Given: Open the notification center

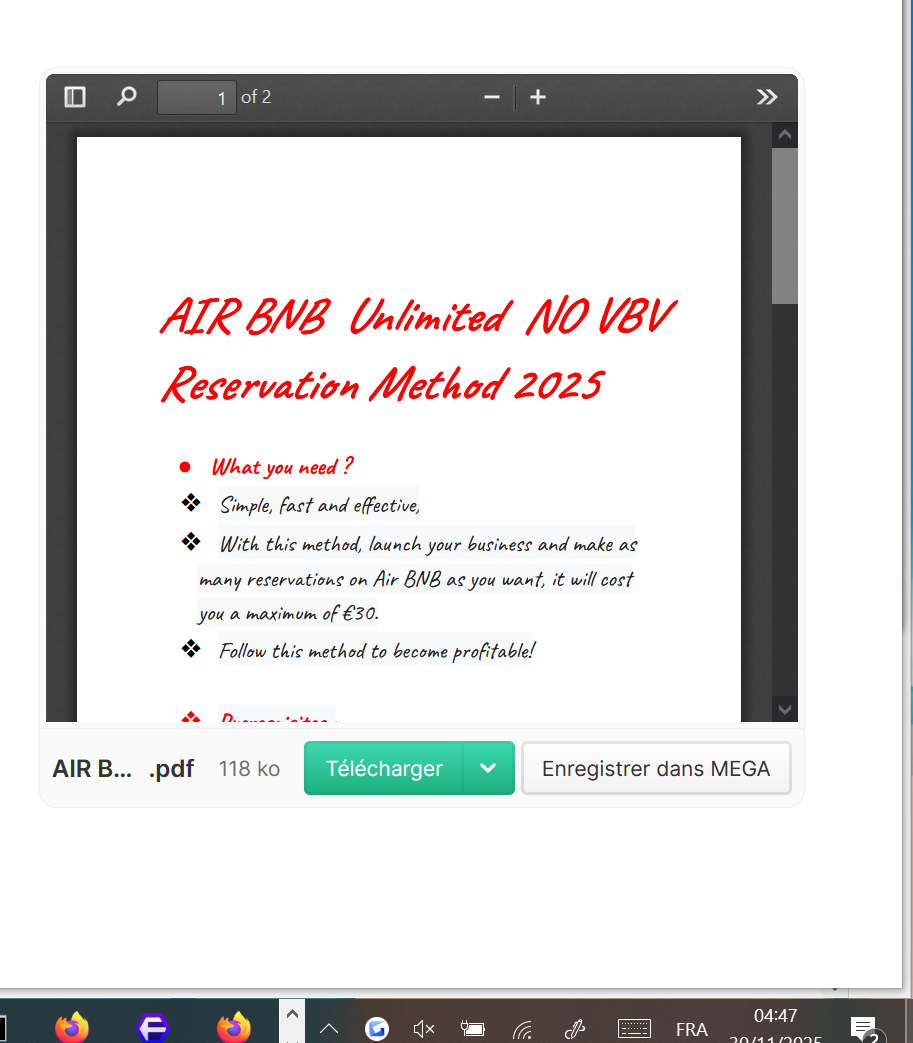Looking at the screenshot, I should 862,1028.
